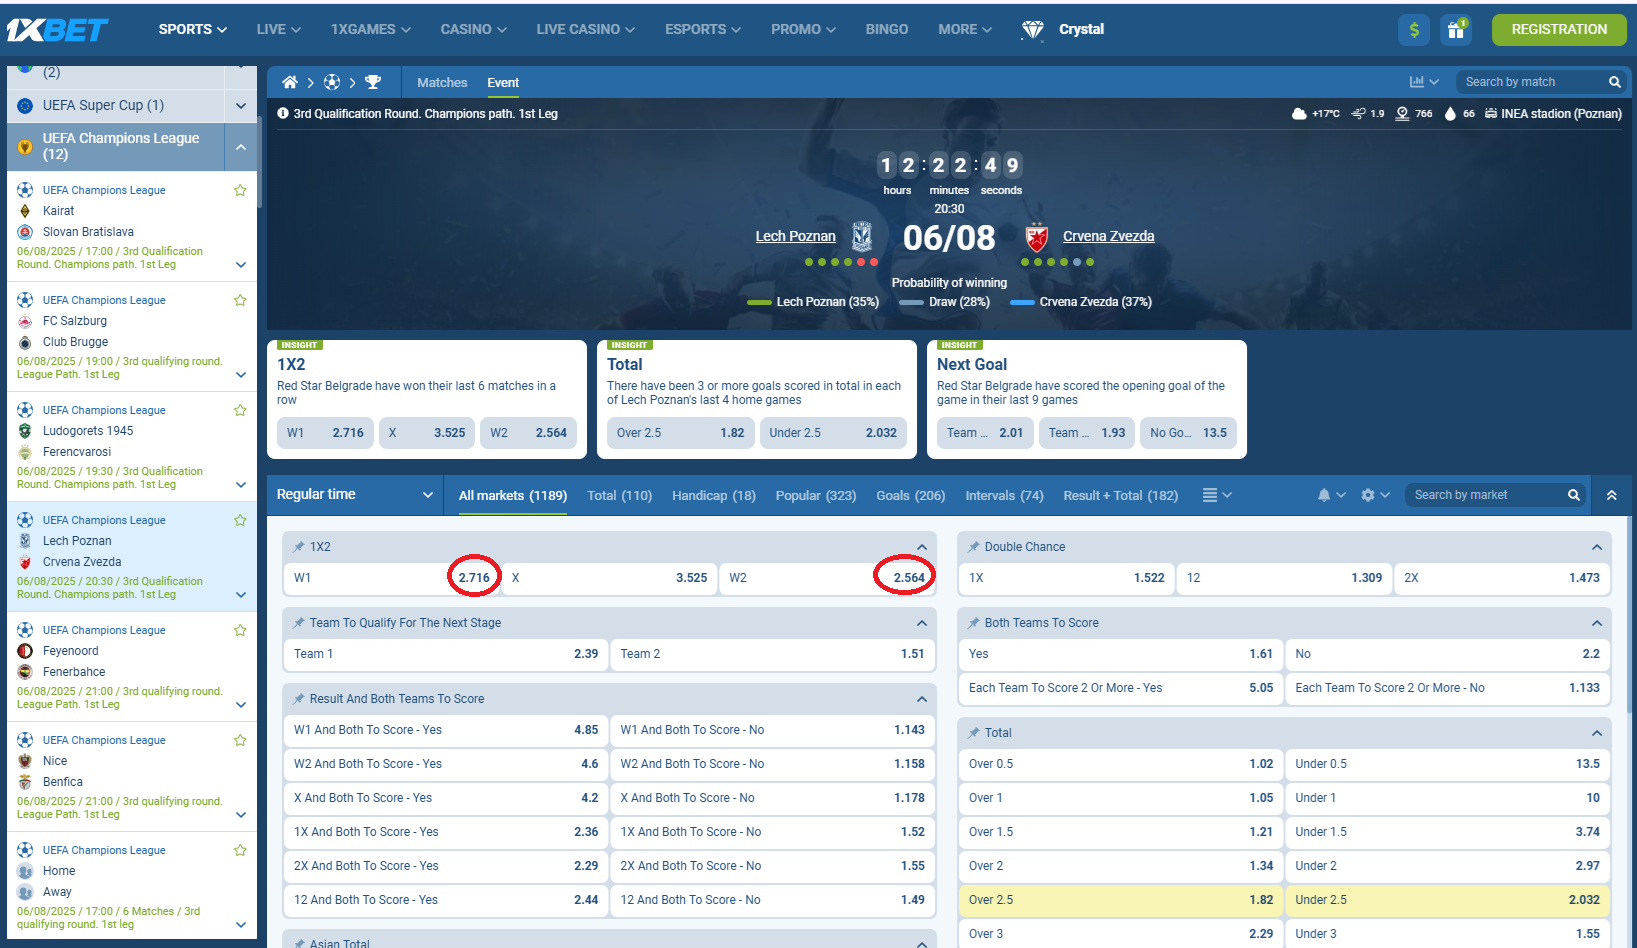The image size is (1637, 948).
Task: Collapse all markets with double chevron
Action: 1612,495
